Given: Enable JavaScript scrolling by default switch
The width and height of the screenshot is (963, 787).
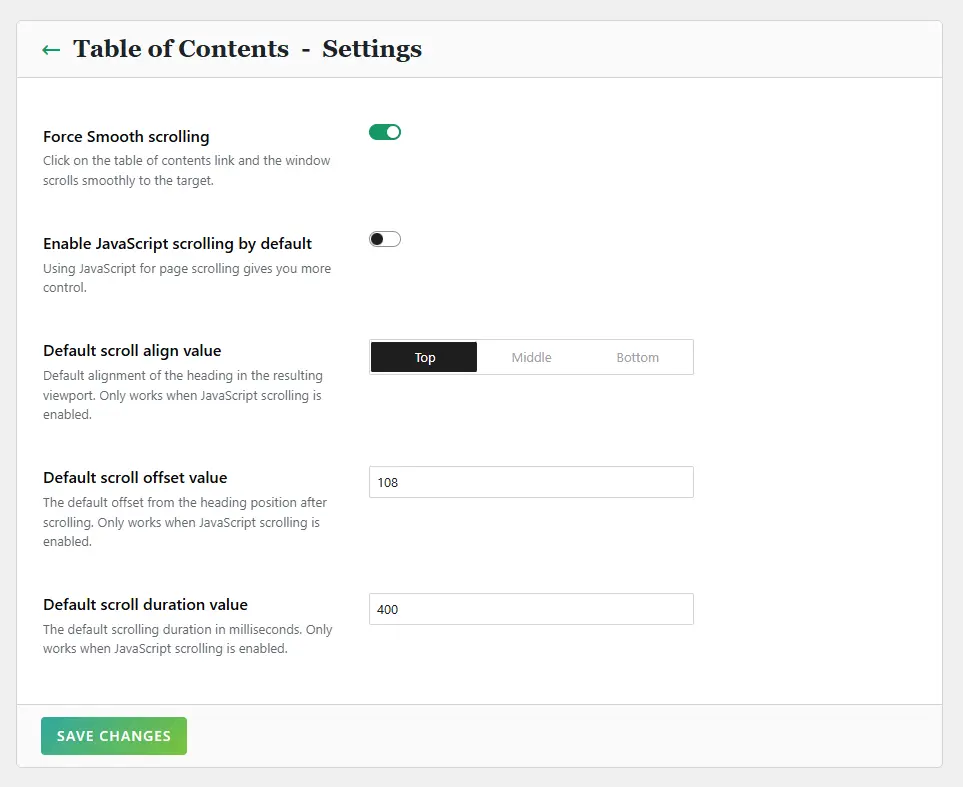Looking at the screenshot, I should click(385, 239).
